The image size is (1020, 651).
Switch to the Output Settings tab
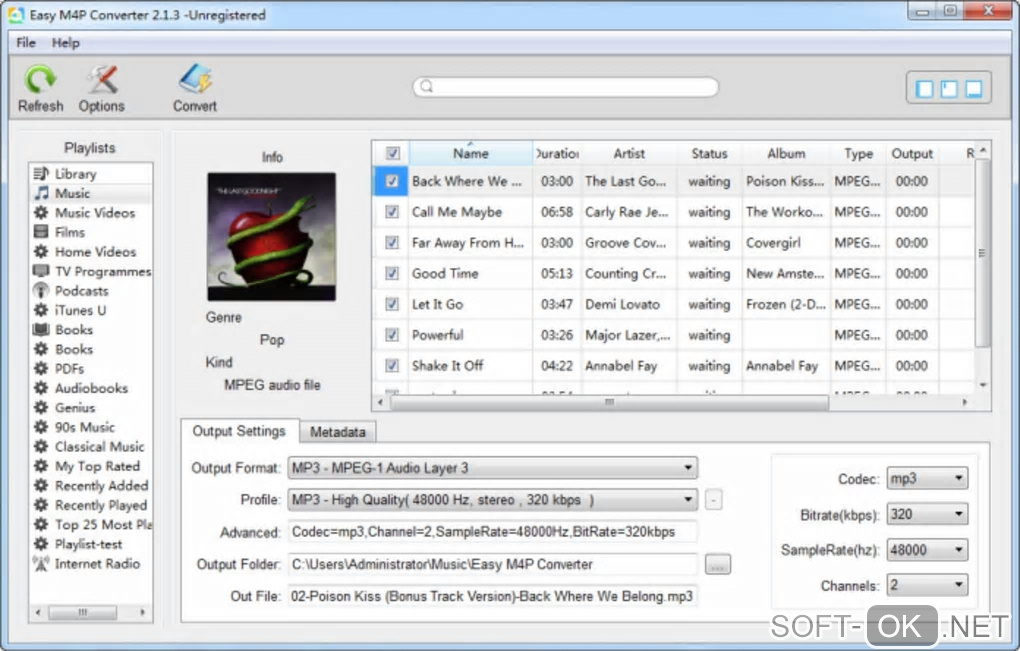click(239, 431)
